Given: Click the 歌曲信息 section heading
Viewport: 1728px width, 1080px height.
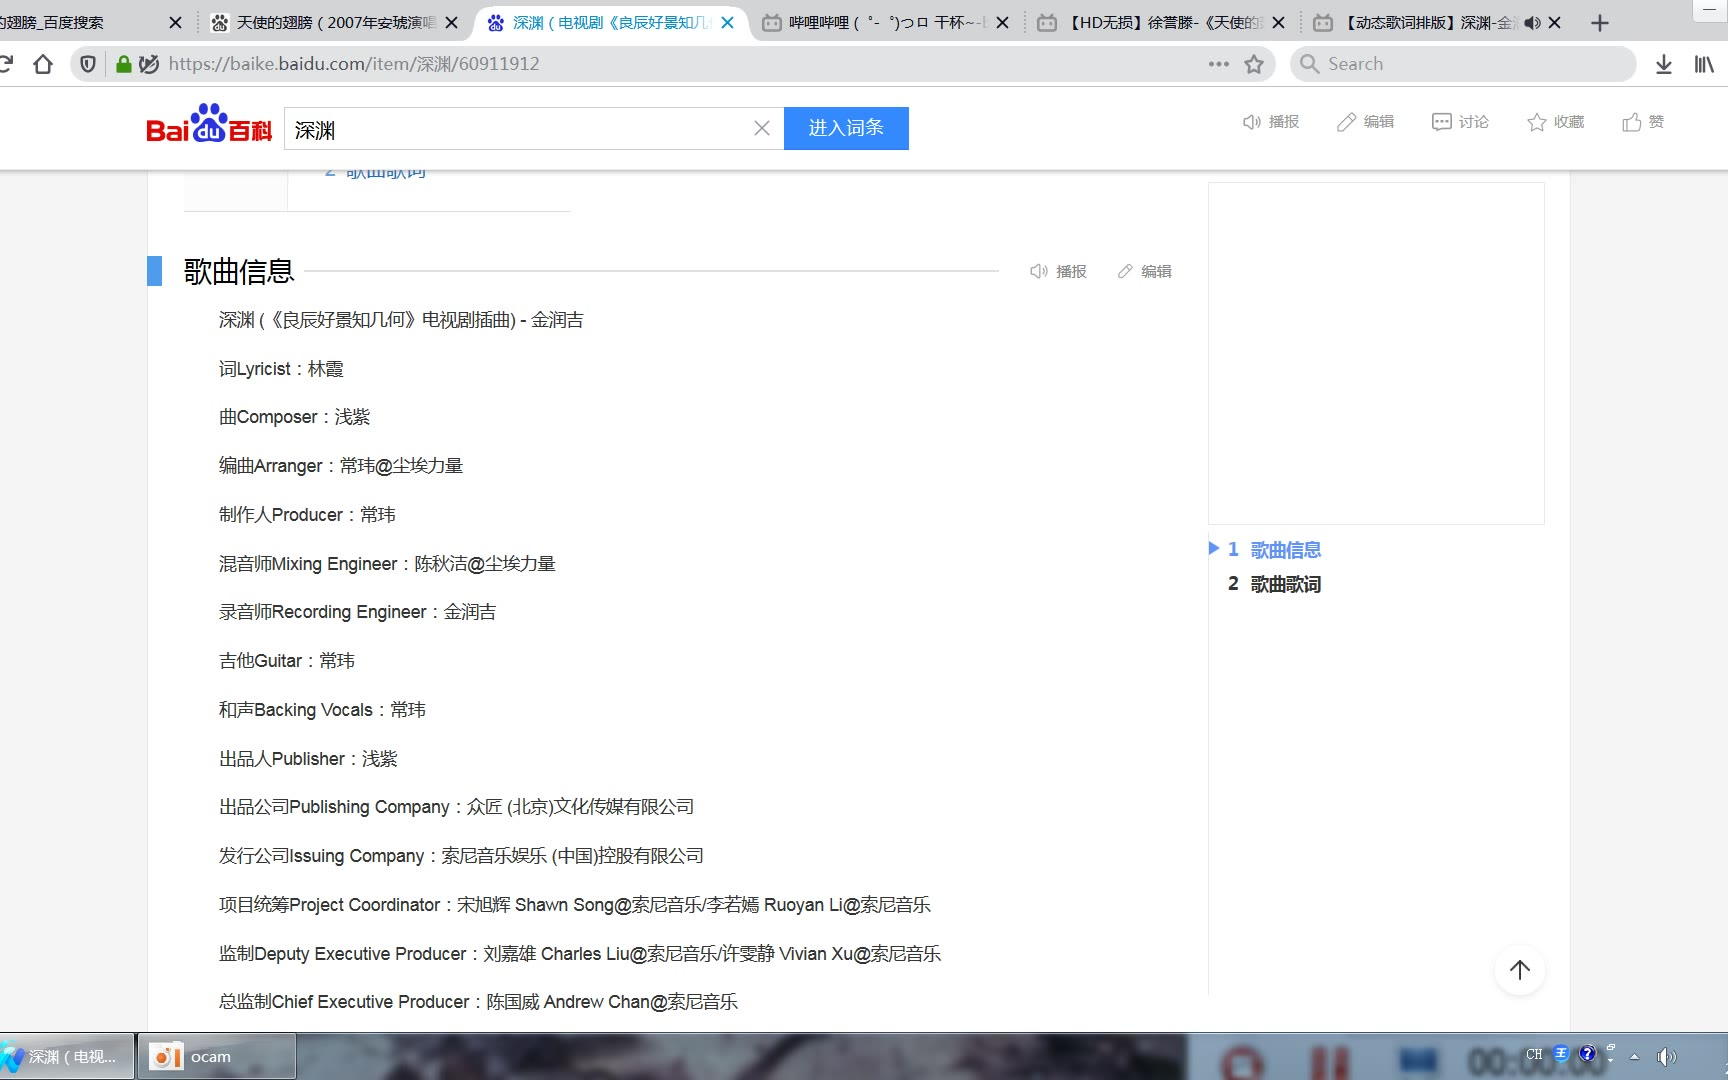Looking at the screenshot, I should coord(238,271).
